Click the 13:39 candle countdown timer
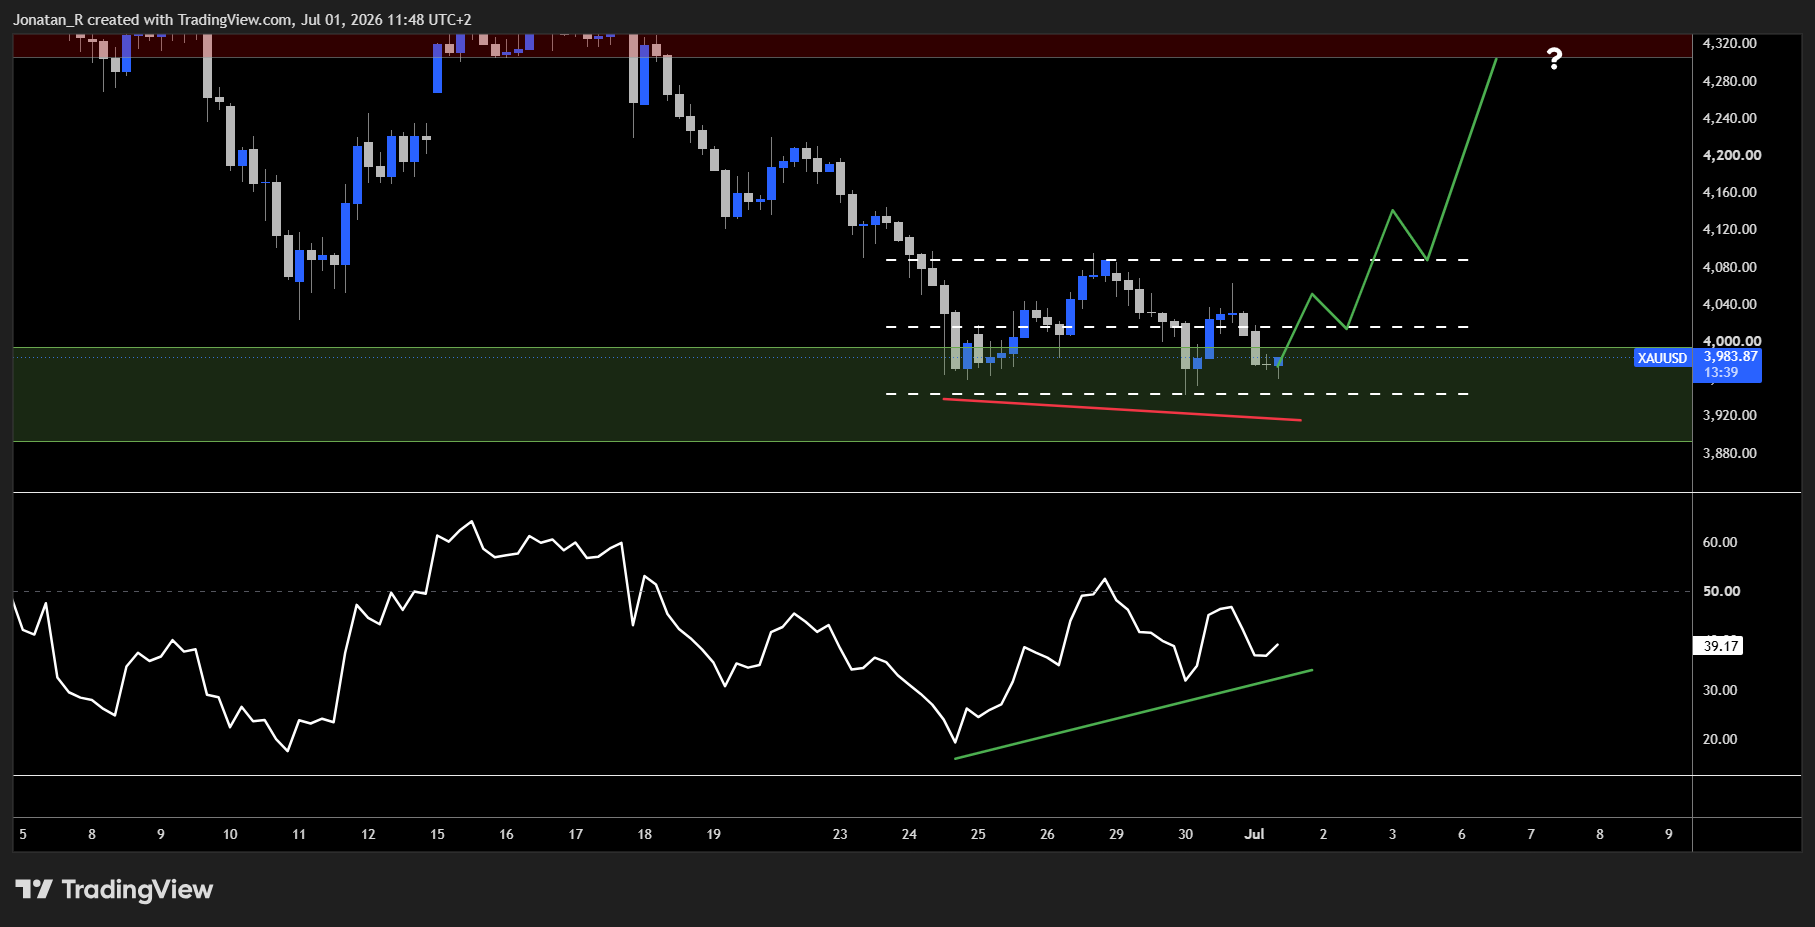Viewport: 1815px width, 927px height. coord(1721,372)
